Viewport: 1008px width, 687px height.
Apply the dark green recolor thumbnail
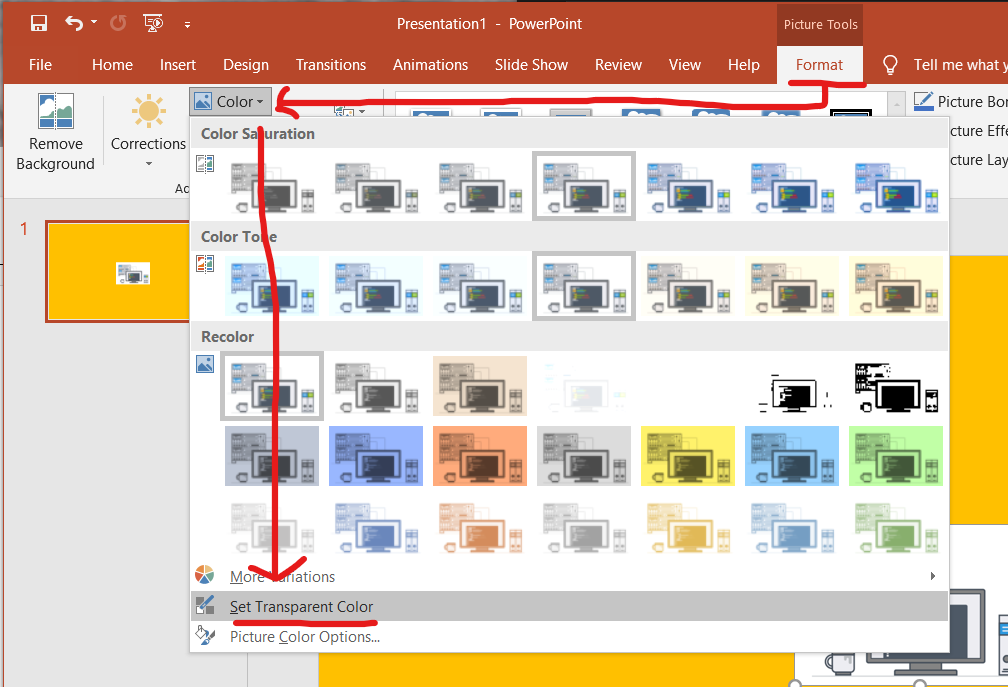pos(896,456)
